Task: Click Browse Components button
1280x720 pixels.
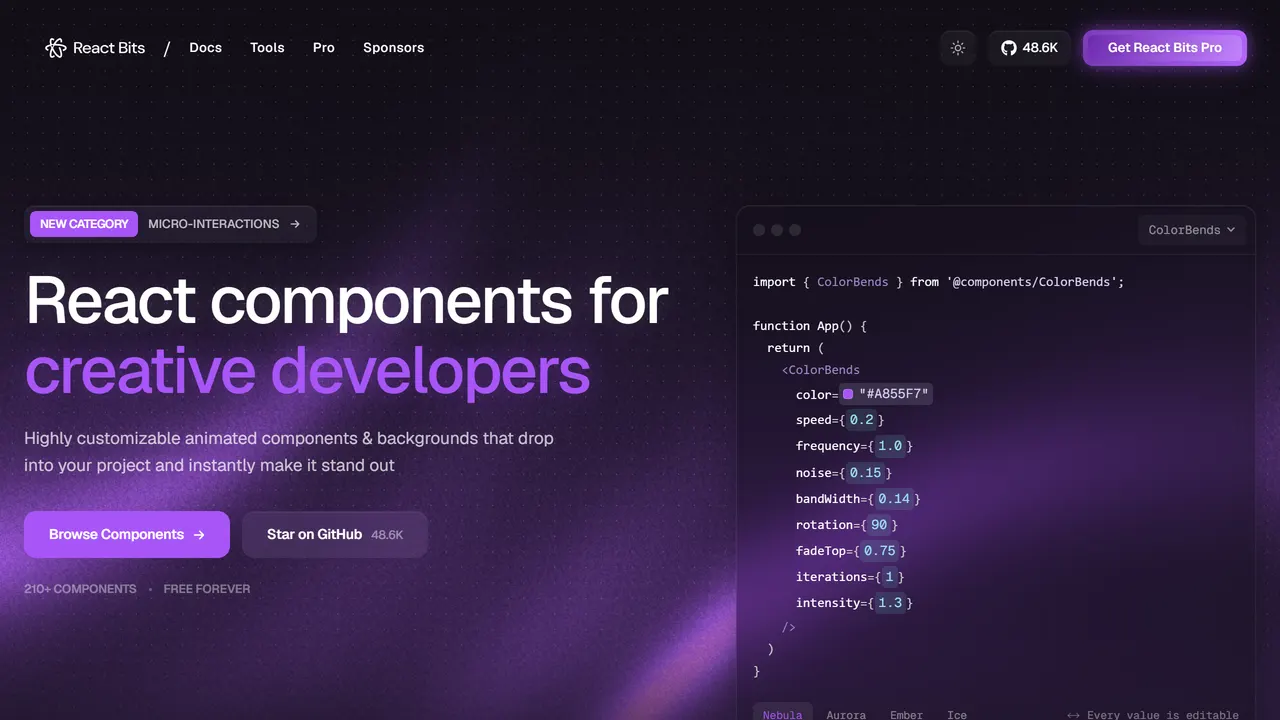Action: click(x=127, y=535)
